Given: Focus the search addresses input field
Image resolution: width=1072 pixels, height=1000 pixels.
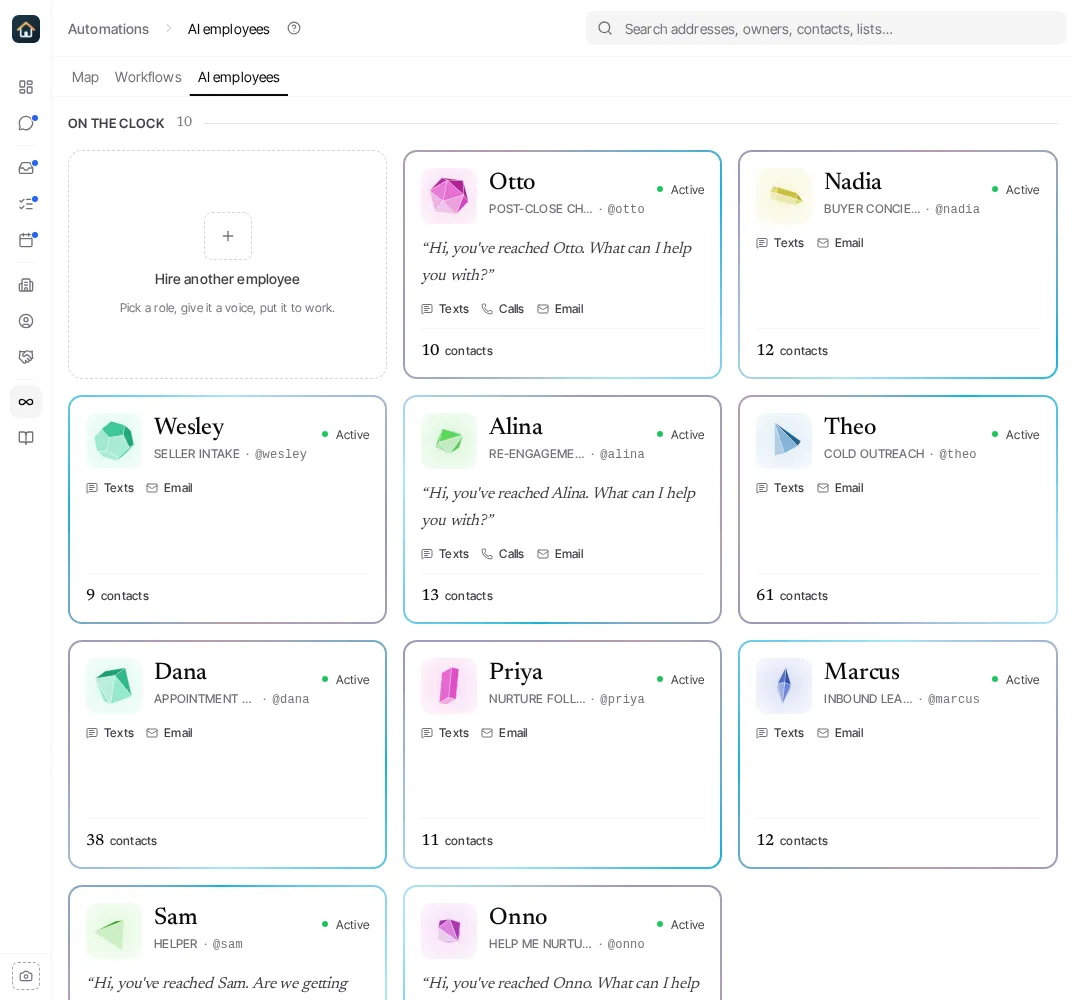Looking at the screenshot, I should click(x=825, y=29).
